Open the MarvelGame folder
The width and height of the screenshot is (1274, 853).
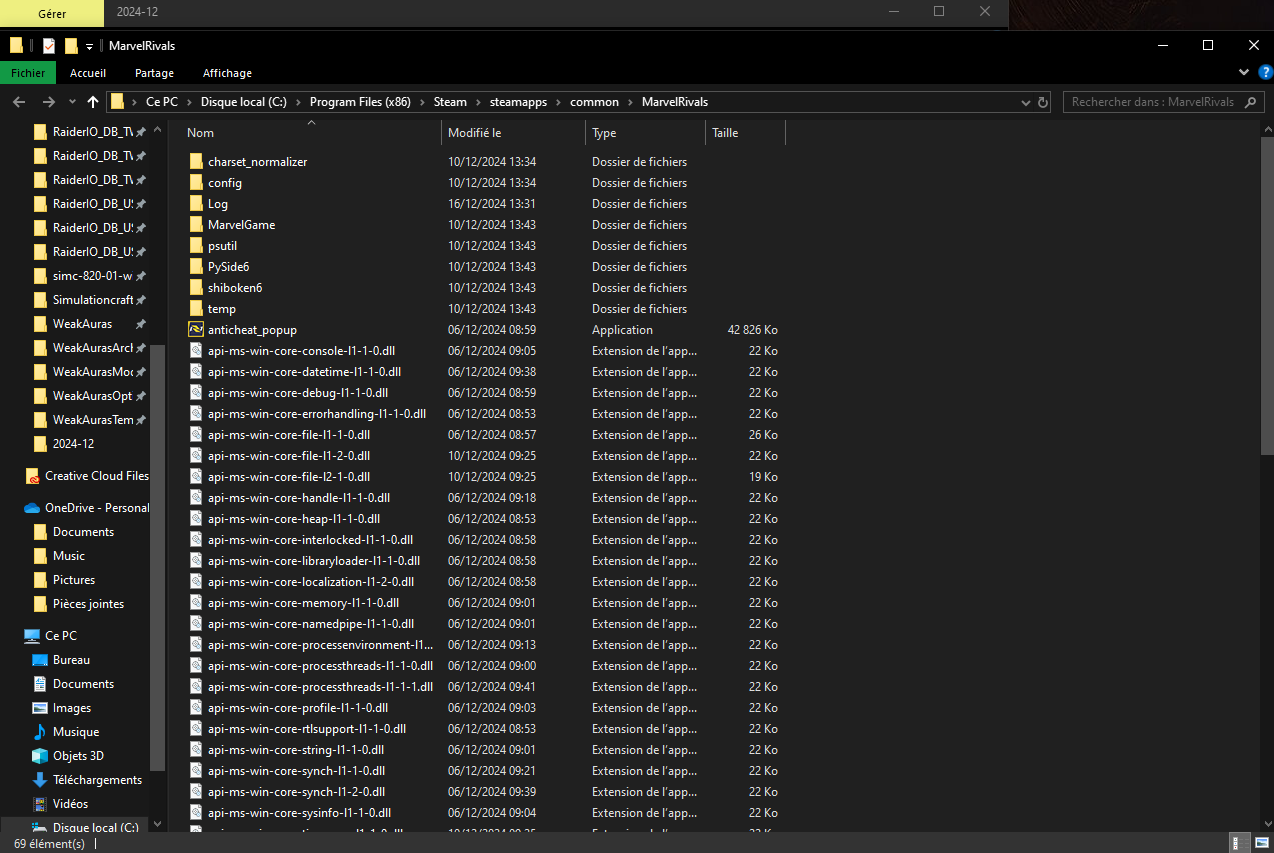[x=241, y=225]
